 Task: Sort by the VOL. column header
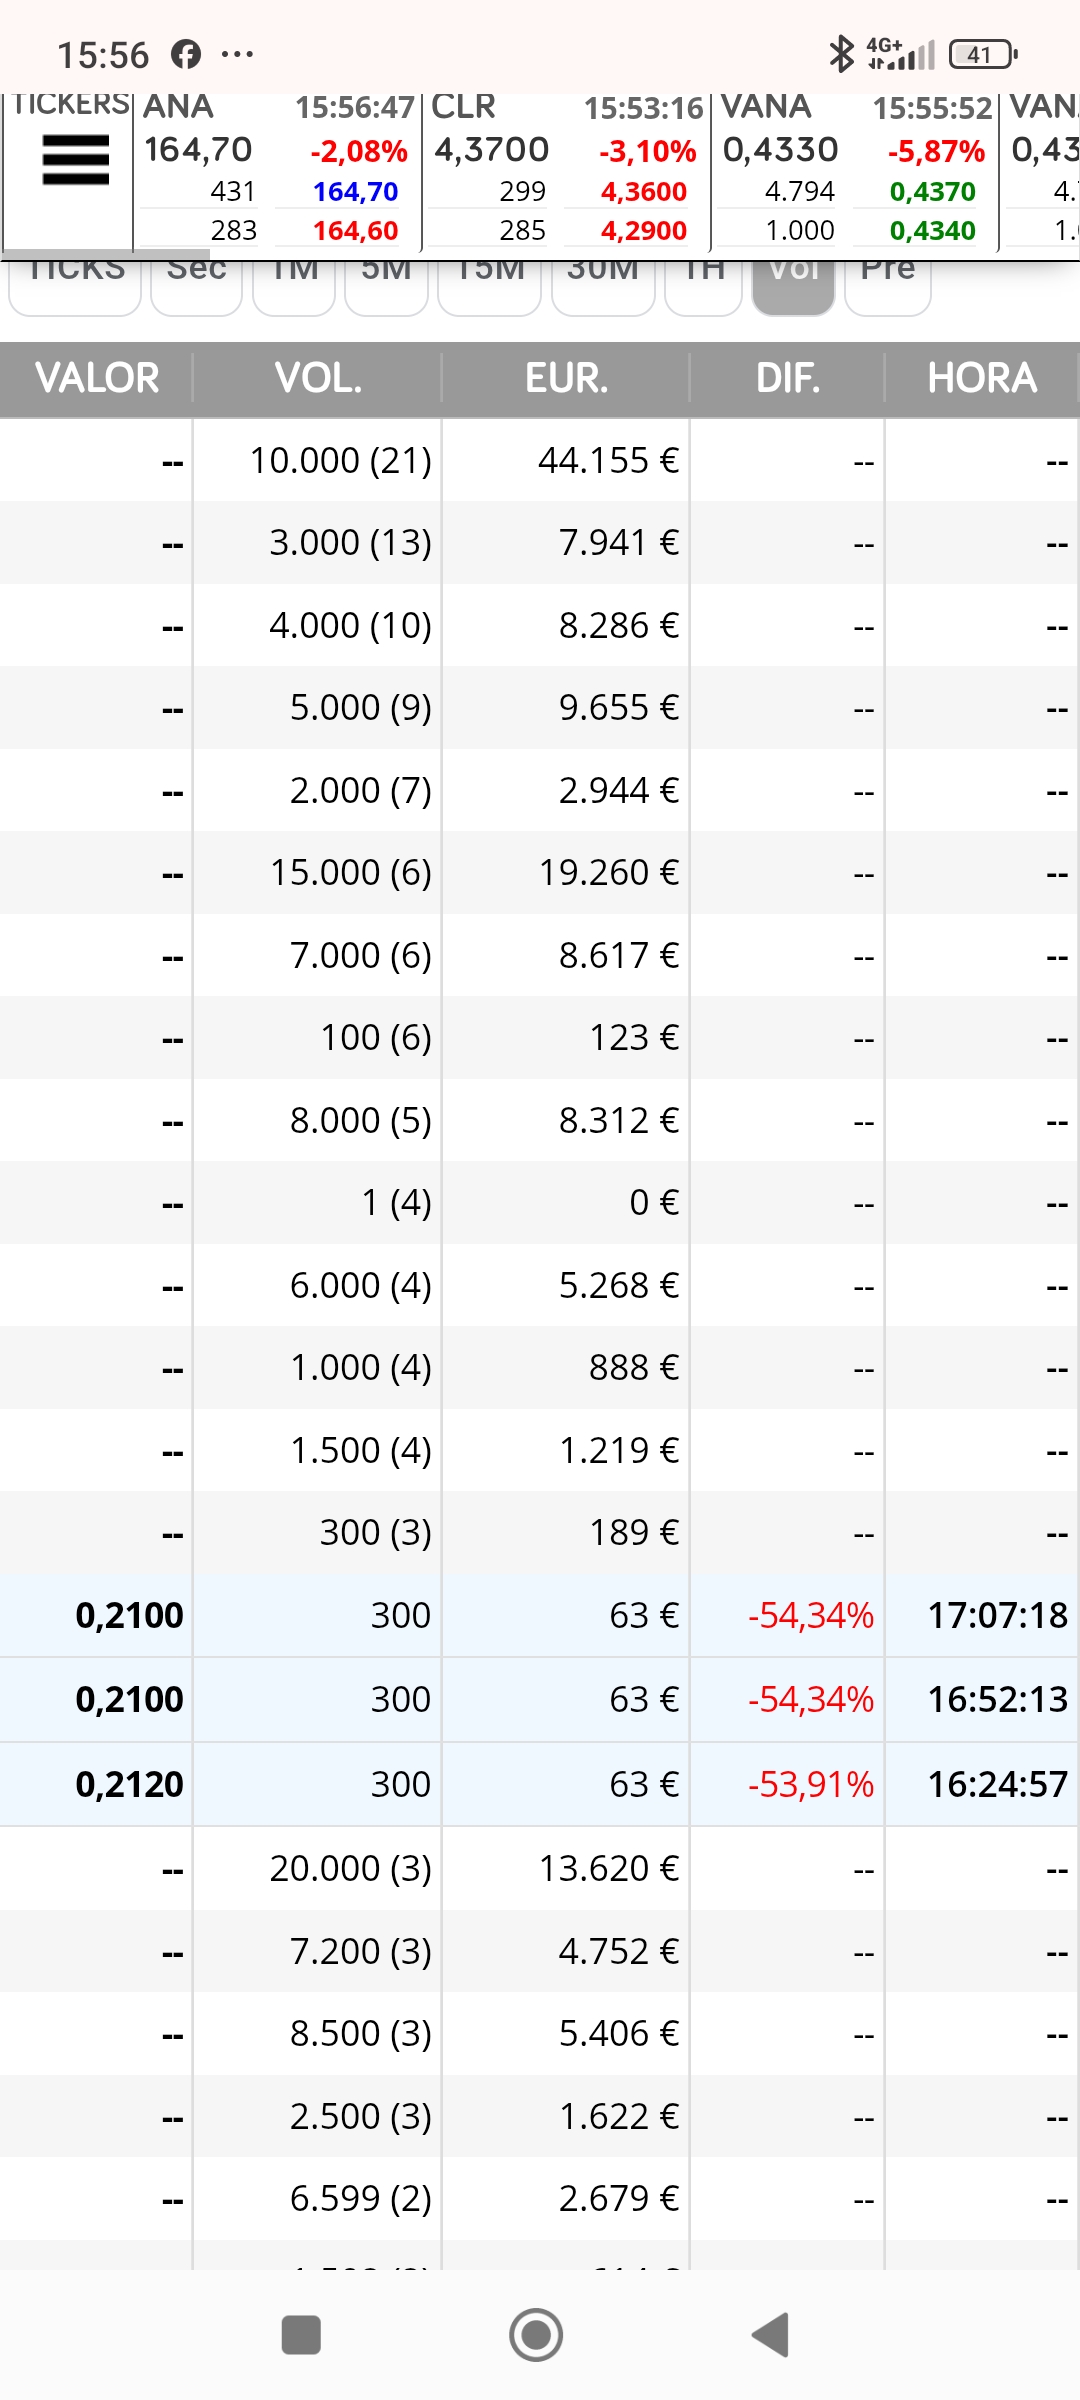tap(318, 379)
